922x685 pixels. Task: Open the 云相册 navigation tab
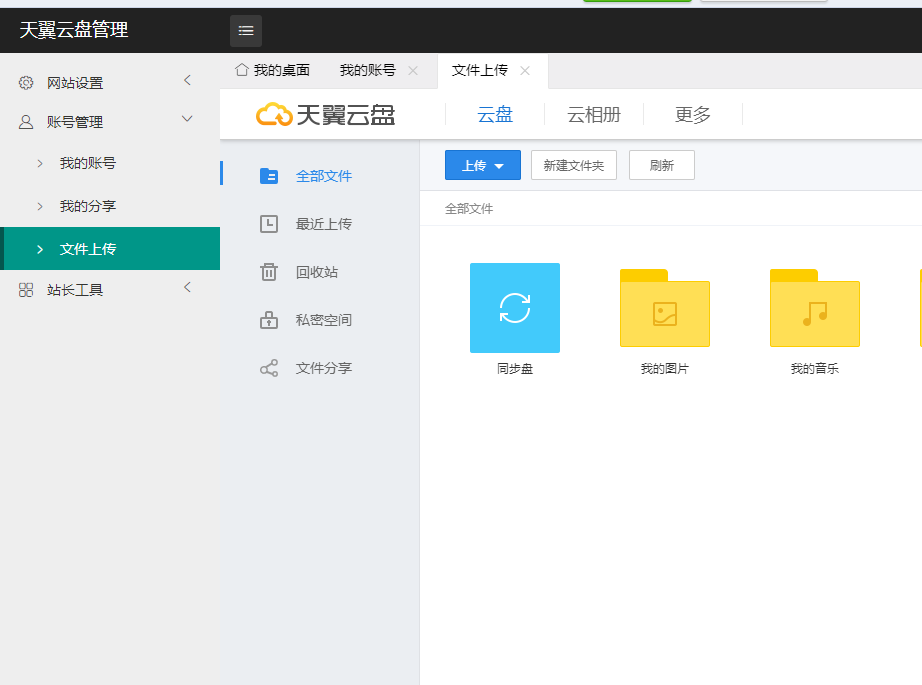[x=594, y=115]
